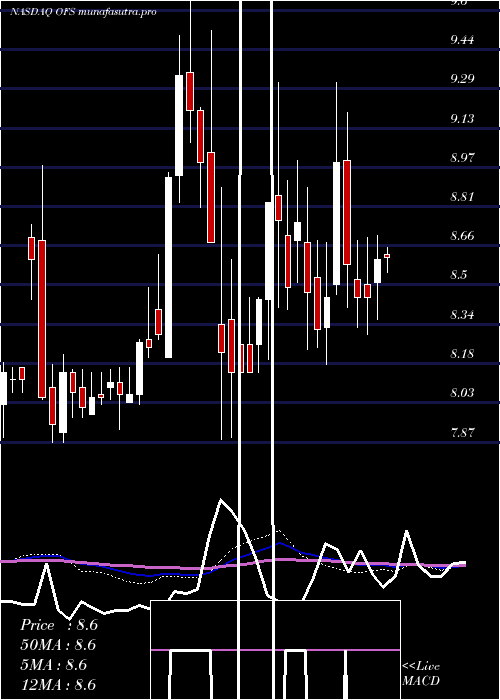Click the Price : 8.6 readout
This screenshot has width=500, height=700.
click(59, 625)
